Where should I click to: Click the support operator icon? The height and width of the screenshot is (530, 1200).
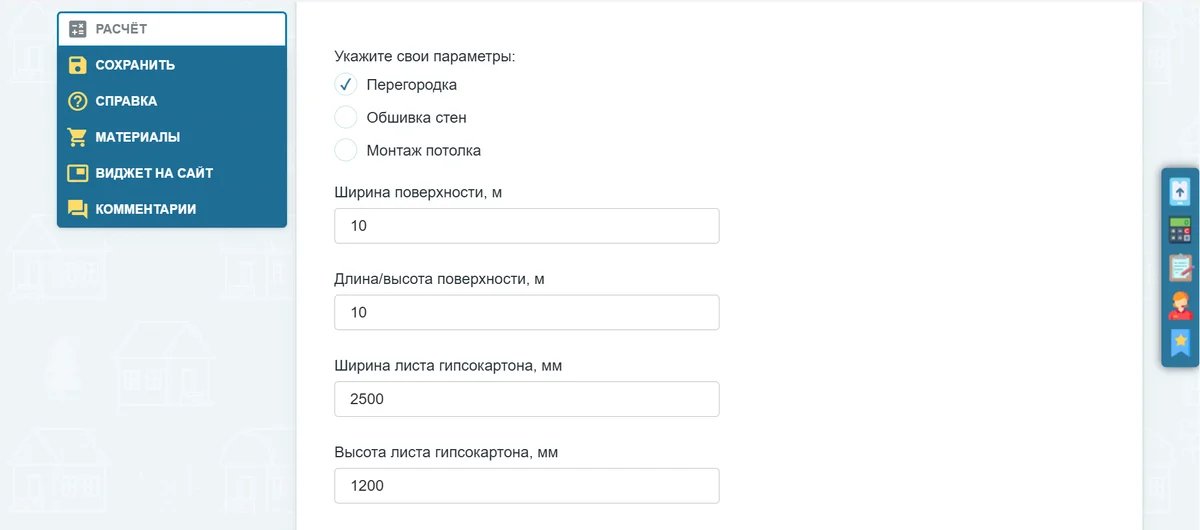click(1181, 305)
